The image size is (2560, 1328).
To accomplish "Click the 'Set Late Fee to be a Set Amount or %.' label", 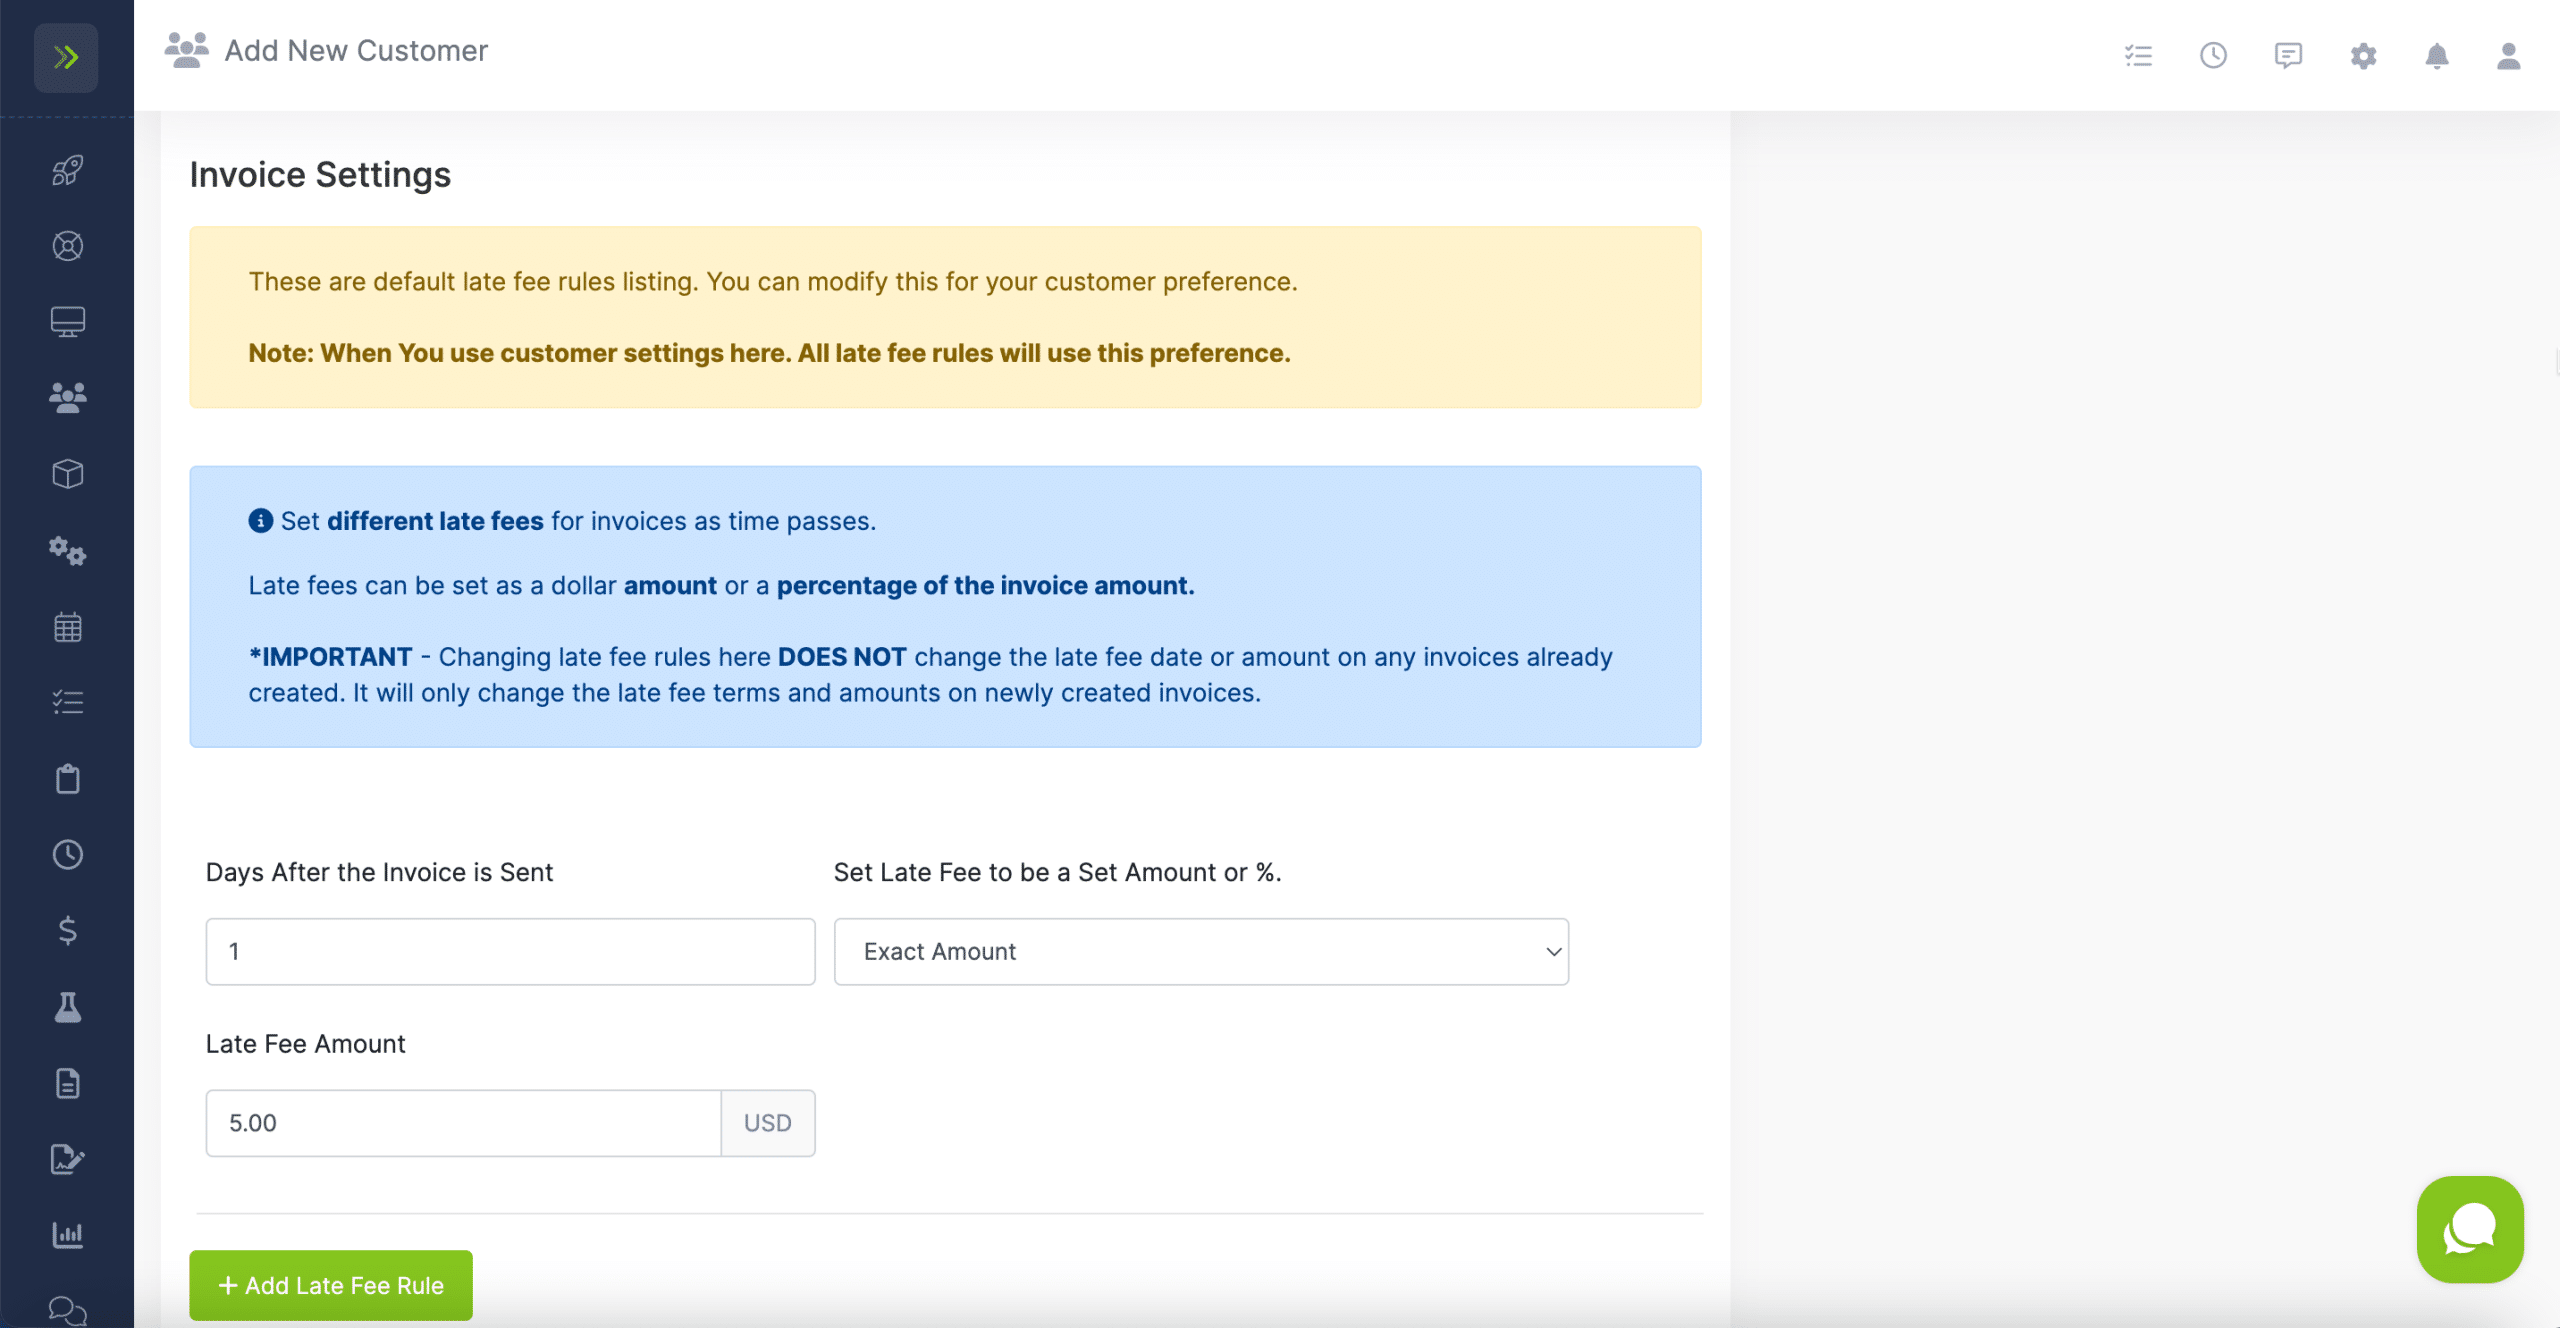I will [1057, 872].
